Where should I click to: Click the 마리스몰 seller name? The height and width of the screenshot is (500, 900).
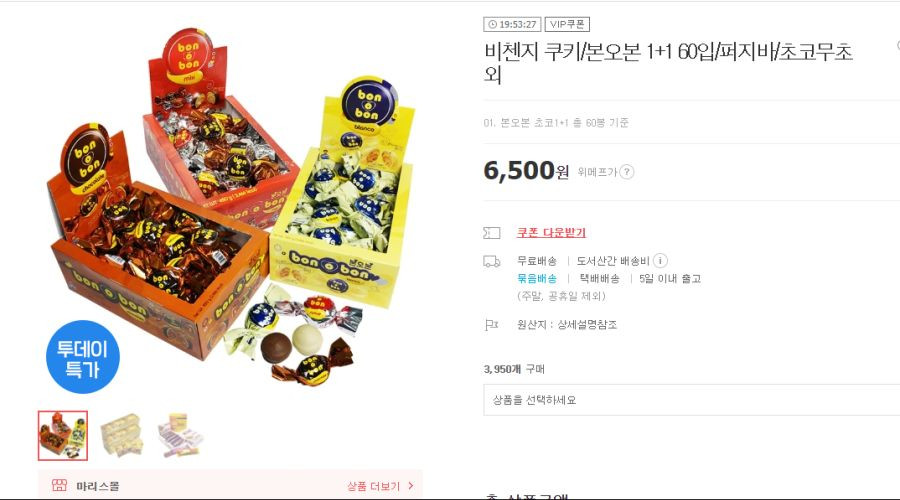[x=98, y=486]
